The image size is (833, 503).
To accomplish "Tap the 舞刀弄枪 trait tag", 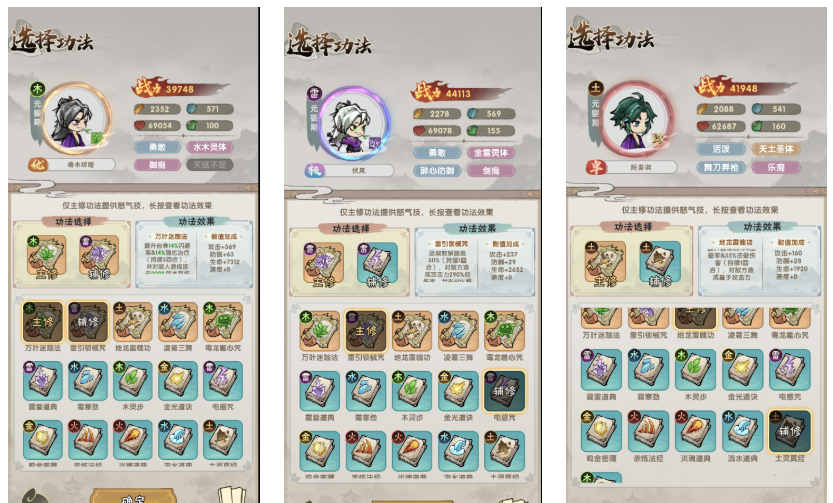I will click(x=721, y=167).
